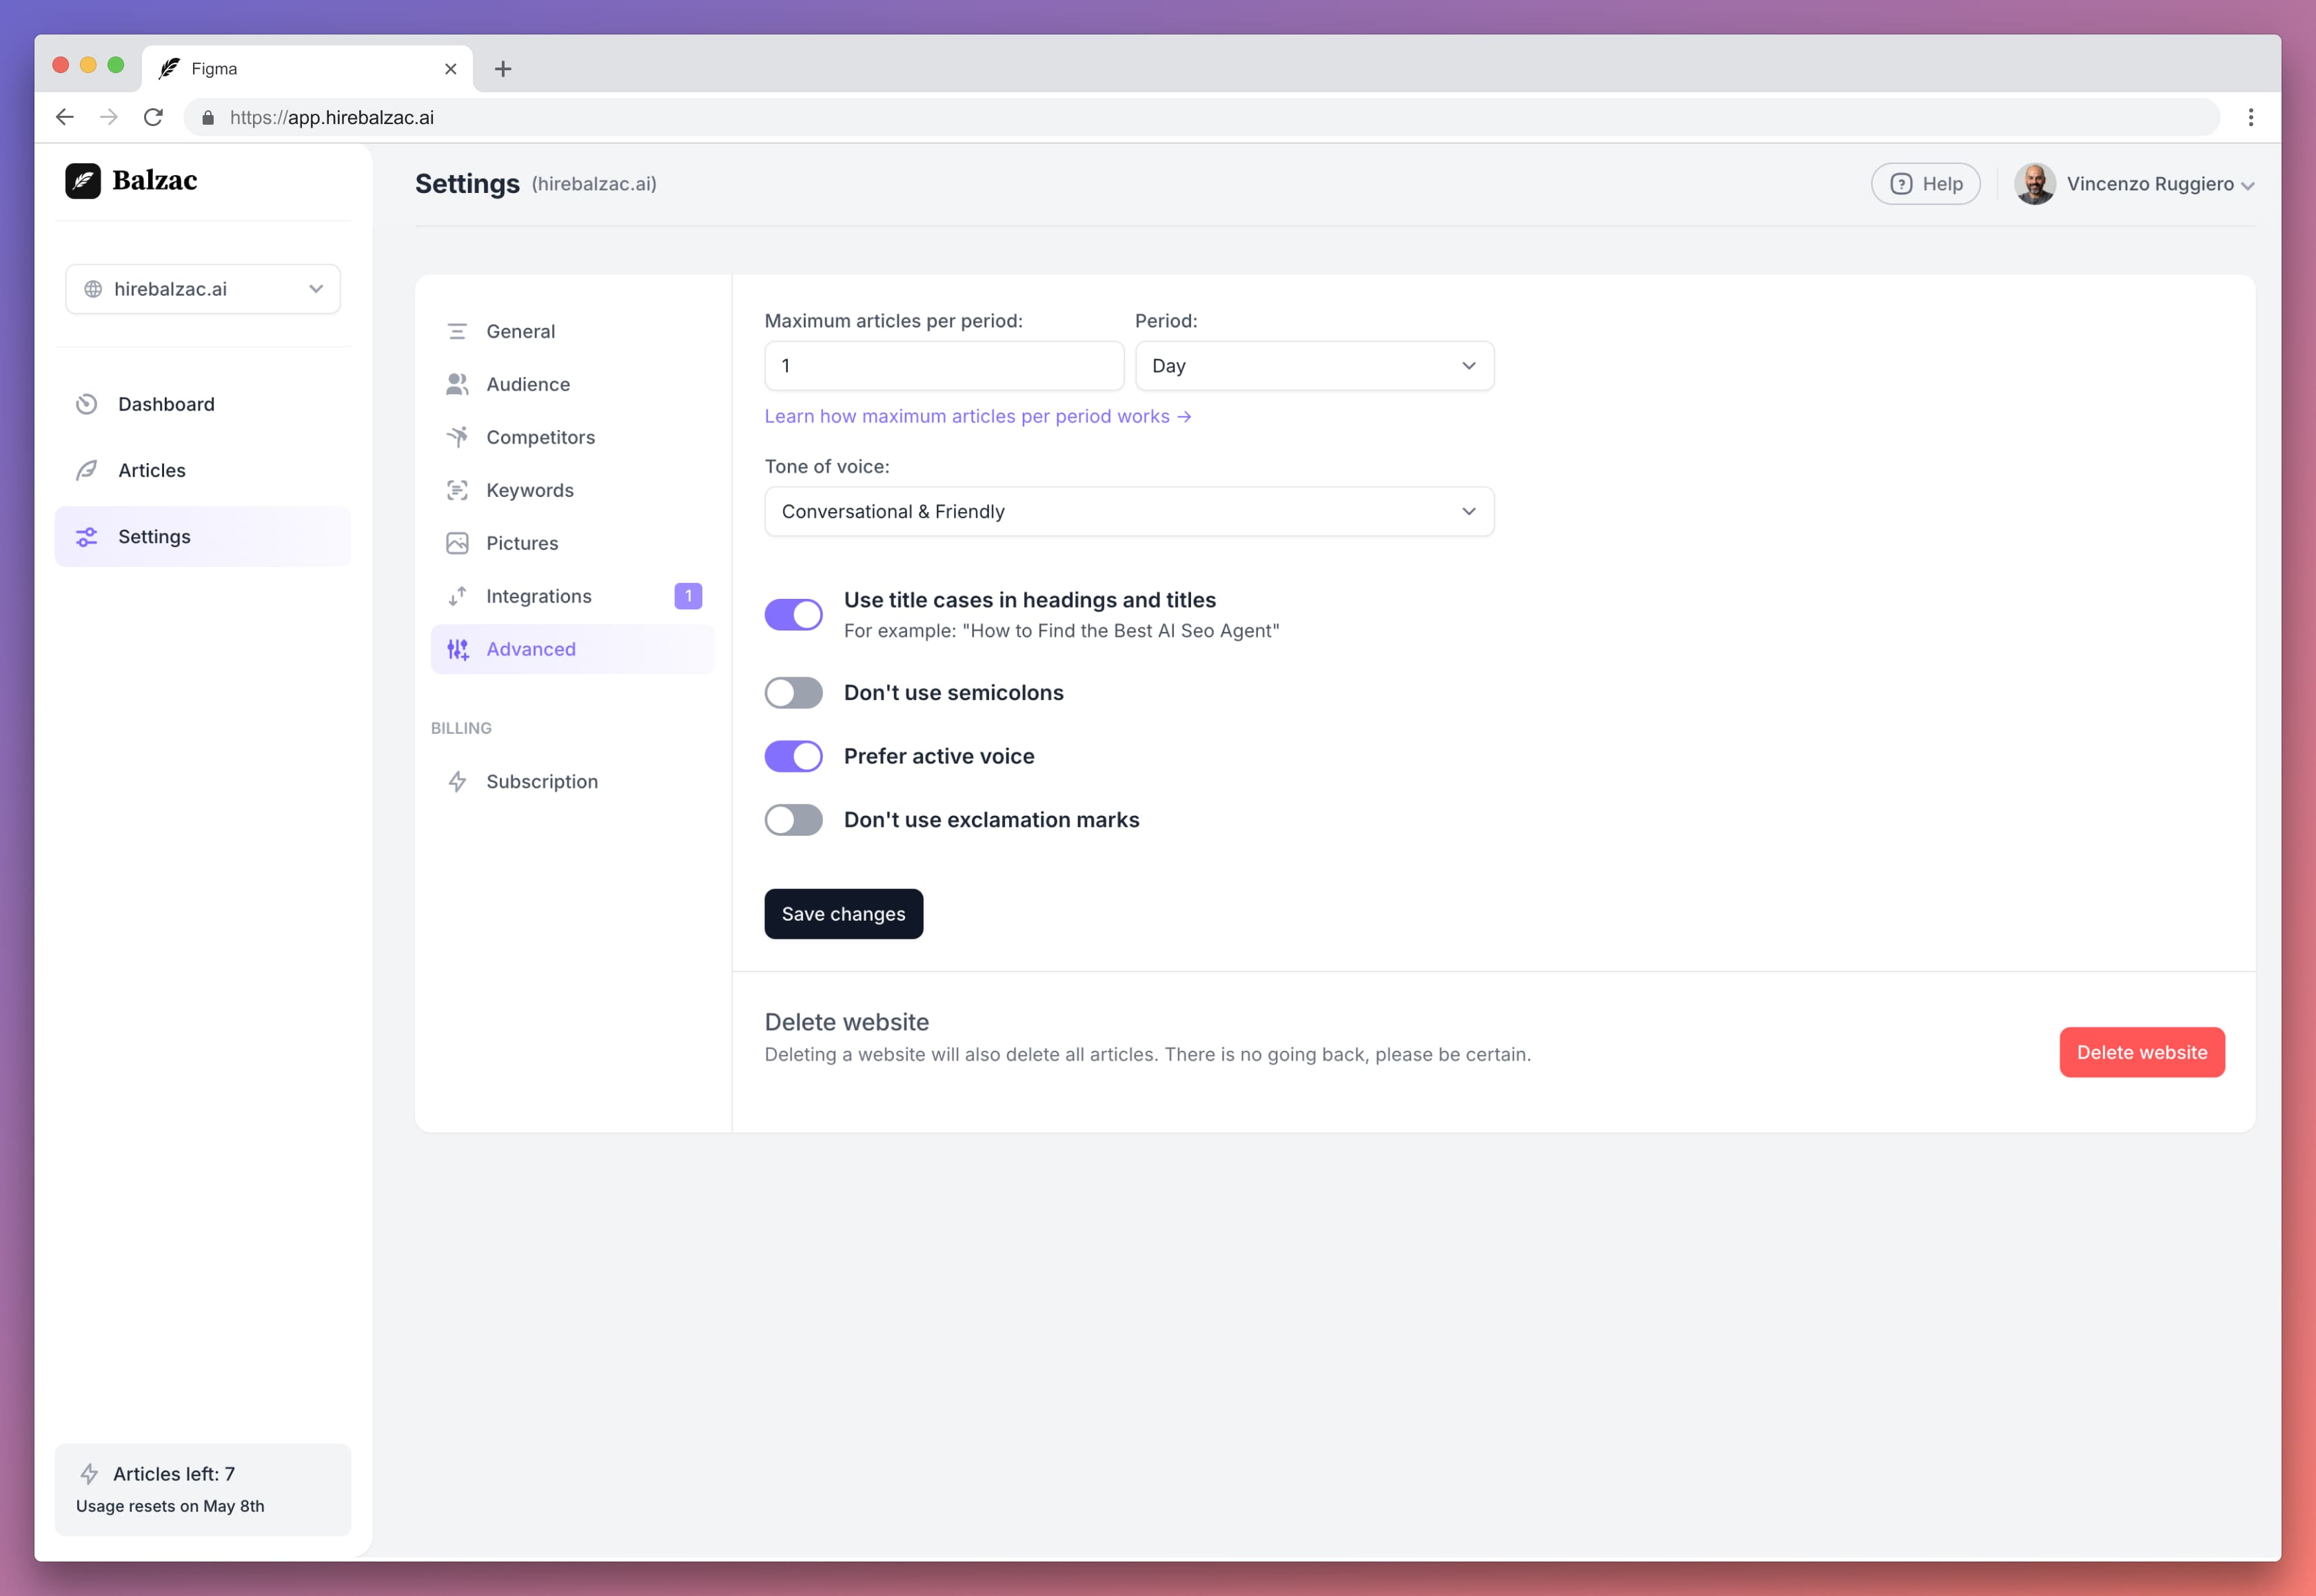Viewport: 2316px width, 1596px height.
Task: Click the Save changes button
Action: [843, 913]
